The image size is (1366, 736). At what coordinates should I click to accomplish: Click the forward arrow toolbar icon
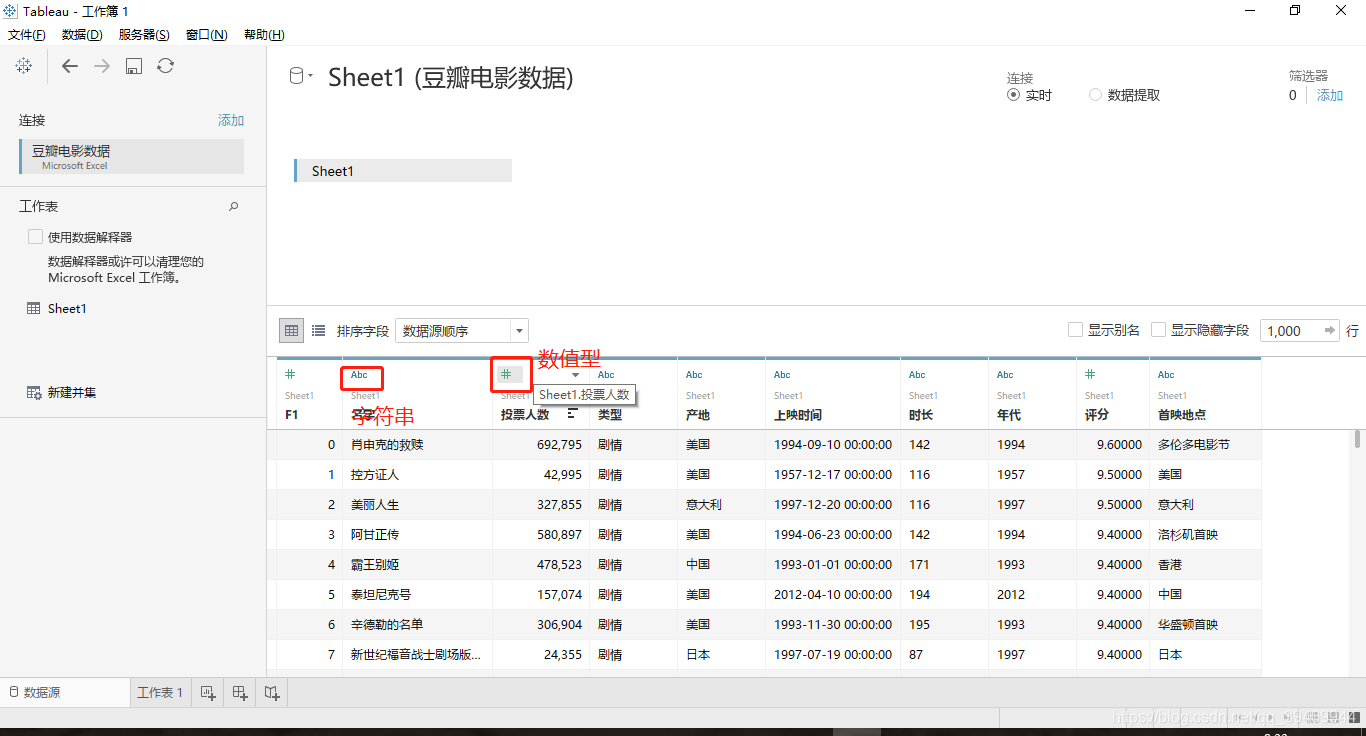point(102,66)
